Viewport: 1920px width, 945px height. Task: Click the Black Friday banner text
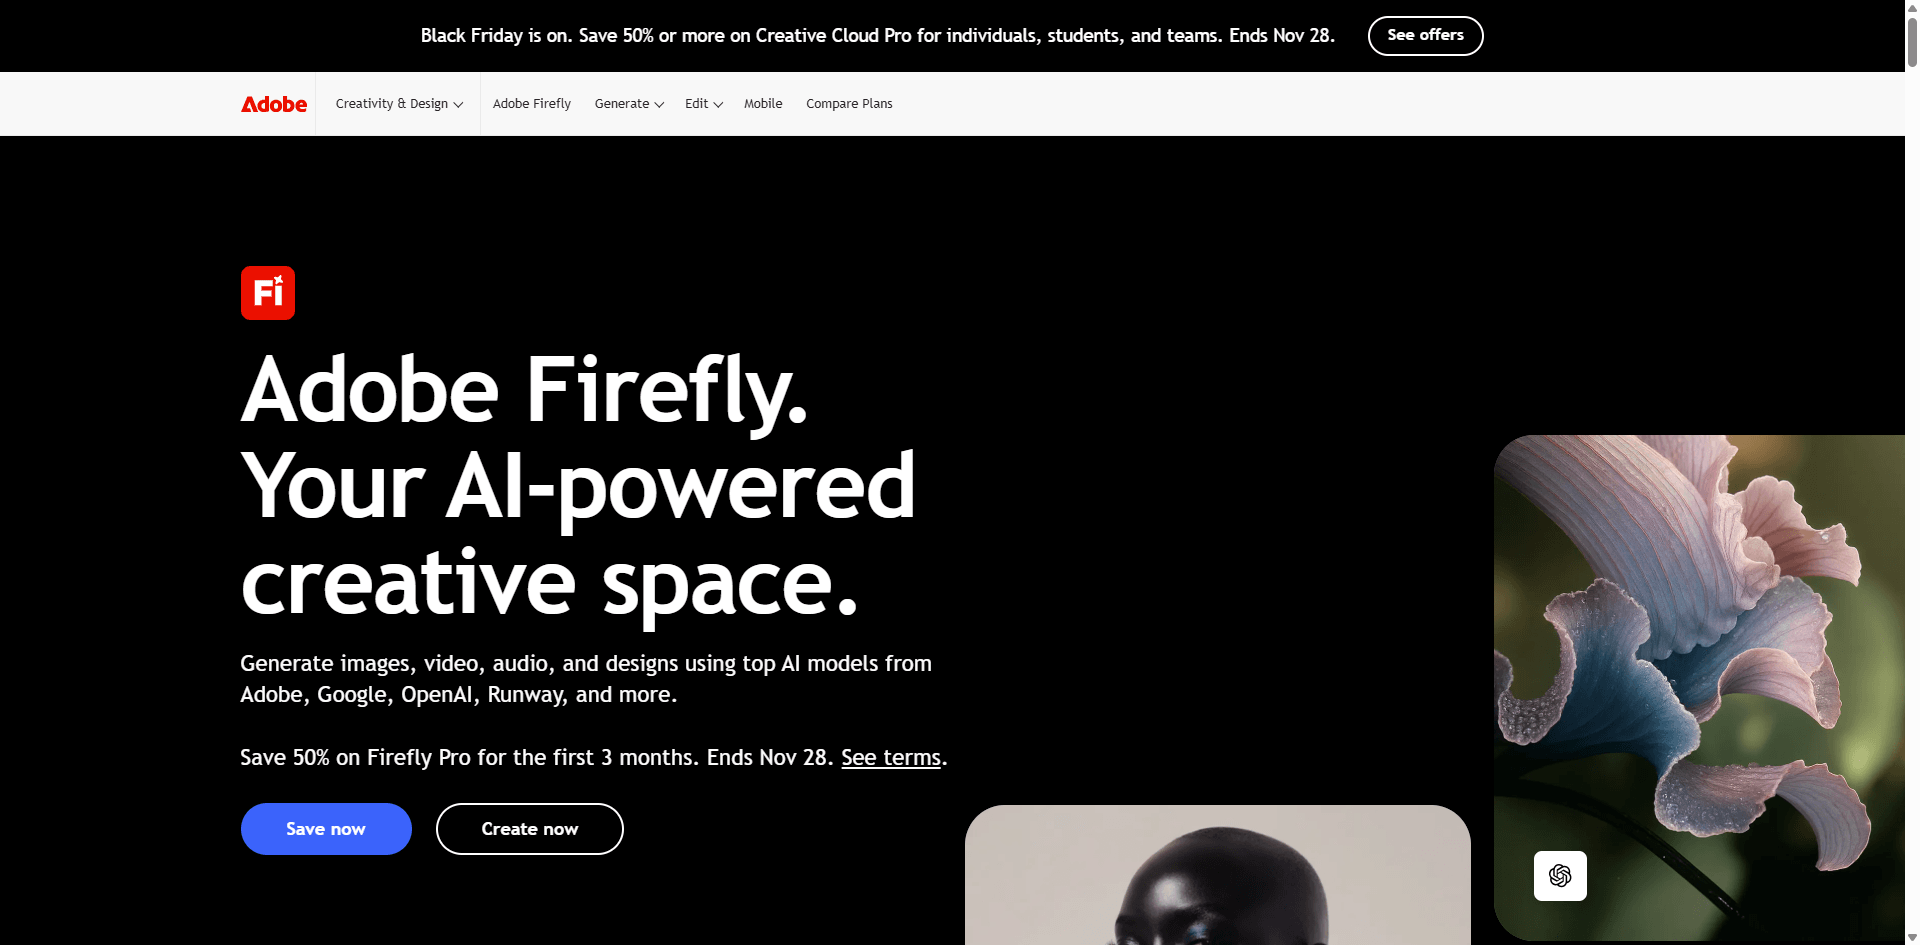coord(877,36)
